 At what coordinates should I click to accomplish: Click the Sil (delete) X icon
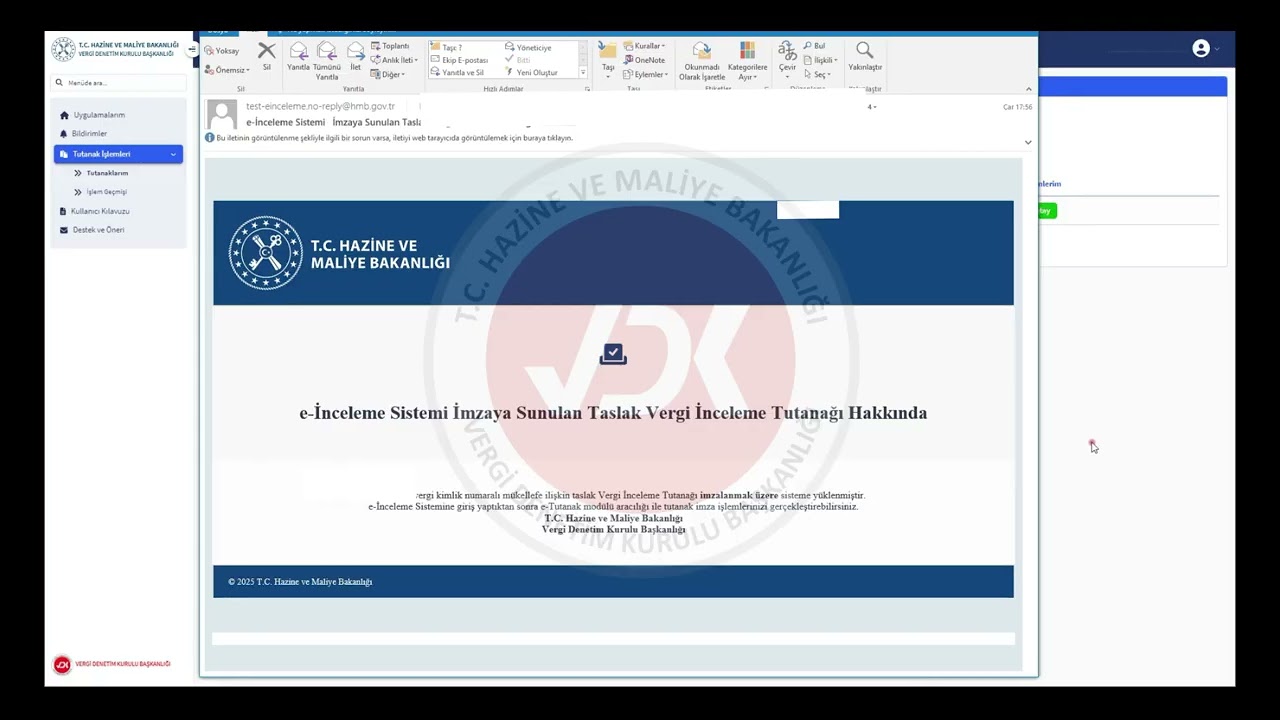pyautogui.click(x=266, y=51)
